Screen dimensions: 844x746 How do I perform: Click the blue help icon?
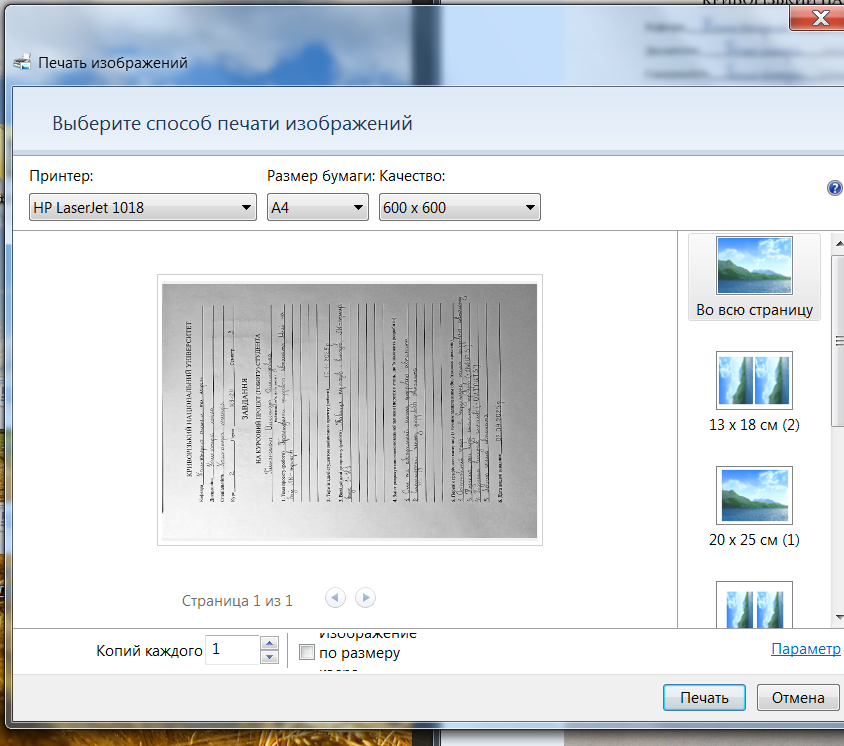coord(834,188)
